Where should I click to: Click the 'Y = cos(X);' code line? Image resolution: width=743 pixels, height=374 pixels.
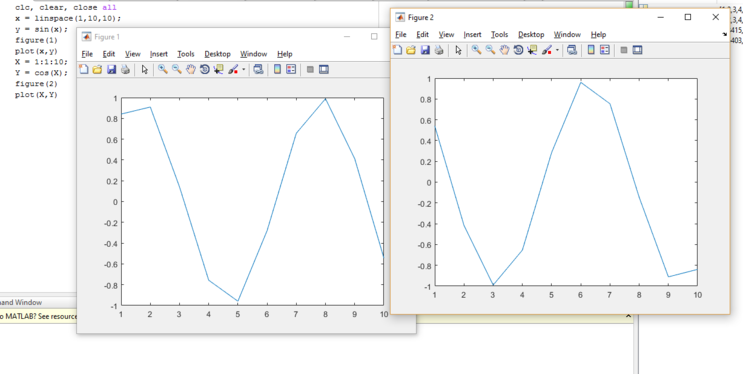click(x=41, y=73)
